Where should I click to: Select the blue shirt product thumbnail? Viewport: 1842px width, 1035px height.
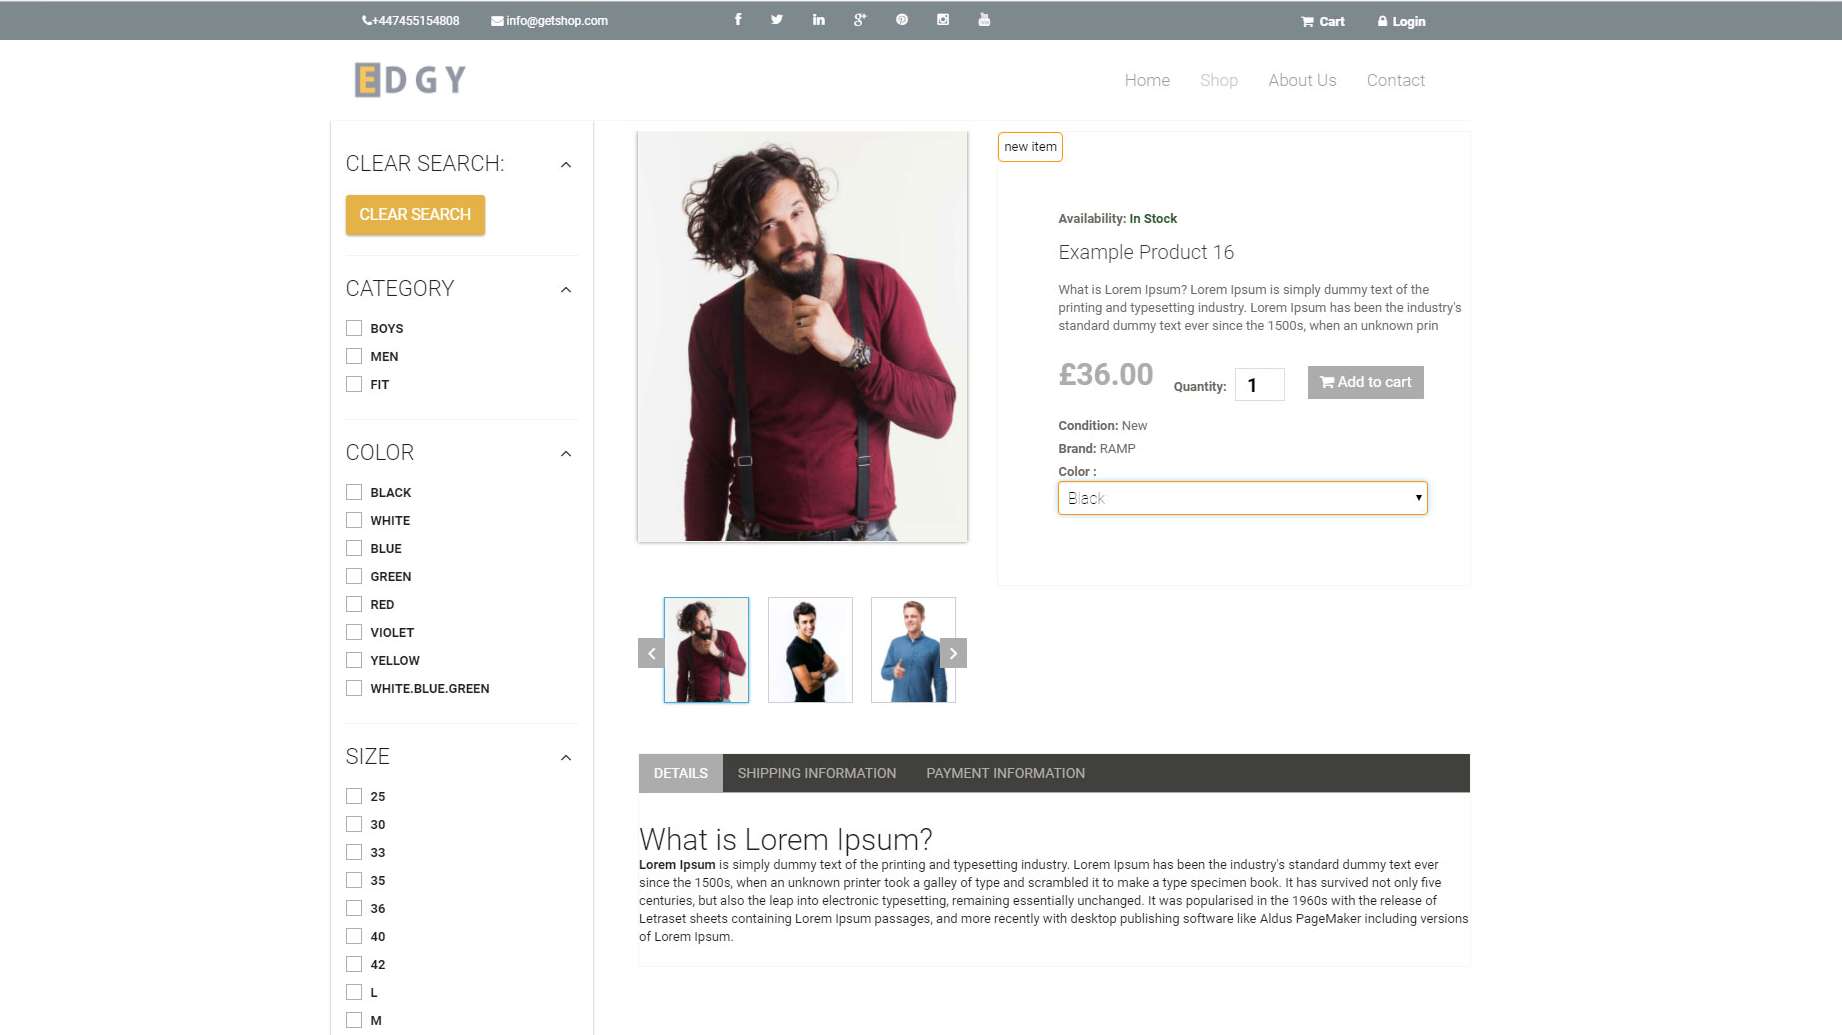(913, 650)
